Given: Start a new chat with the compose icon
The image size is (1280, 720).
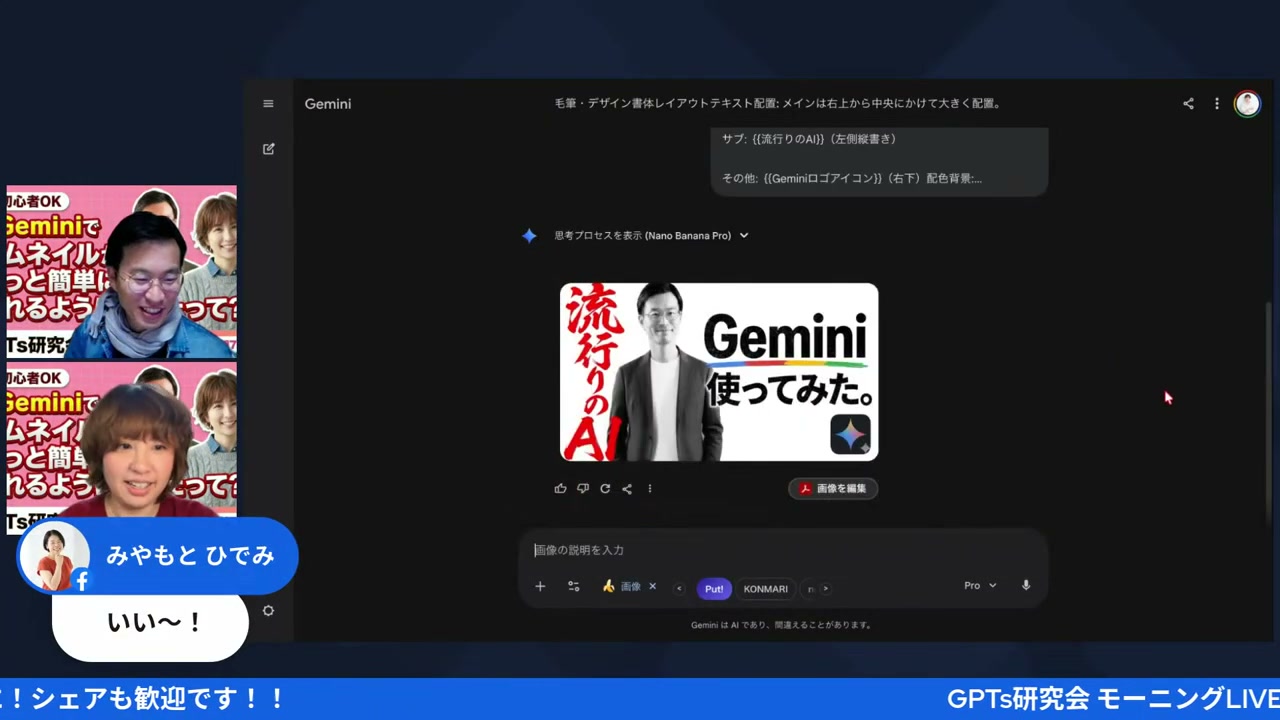Looking at the screenshot, I should [268, 148].
